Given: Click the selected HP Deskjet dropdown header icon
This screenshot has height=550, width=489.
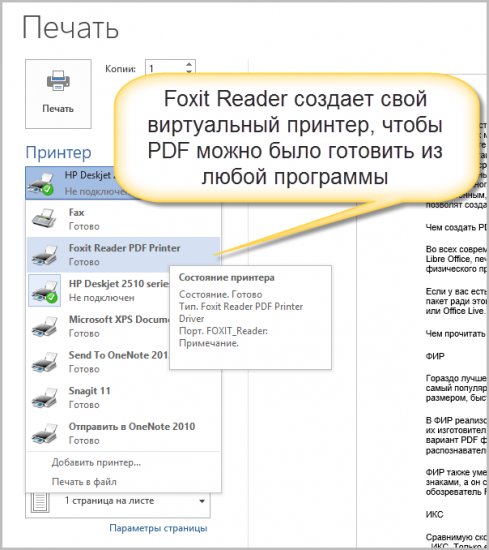Looking at the screenshot, I should [x=41, y=183].
